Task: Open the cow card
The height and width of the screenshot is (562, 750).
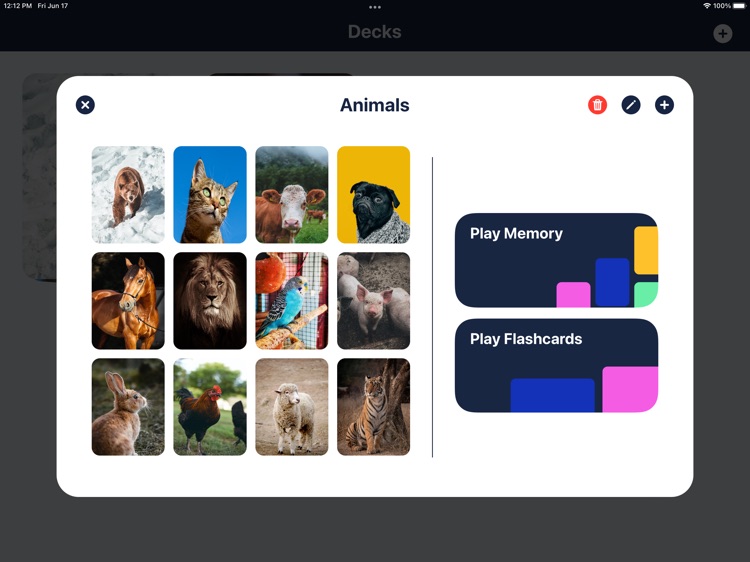Action: (292, 195)
